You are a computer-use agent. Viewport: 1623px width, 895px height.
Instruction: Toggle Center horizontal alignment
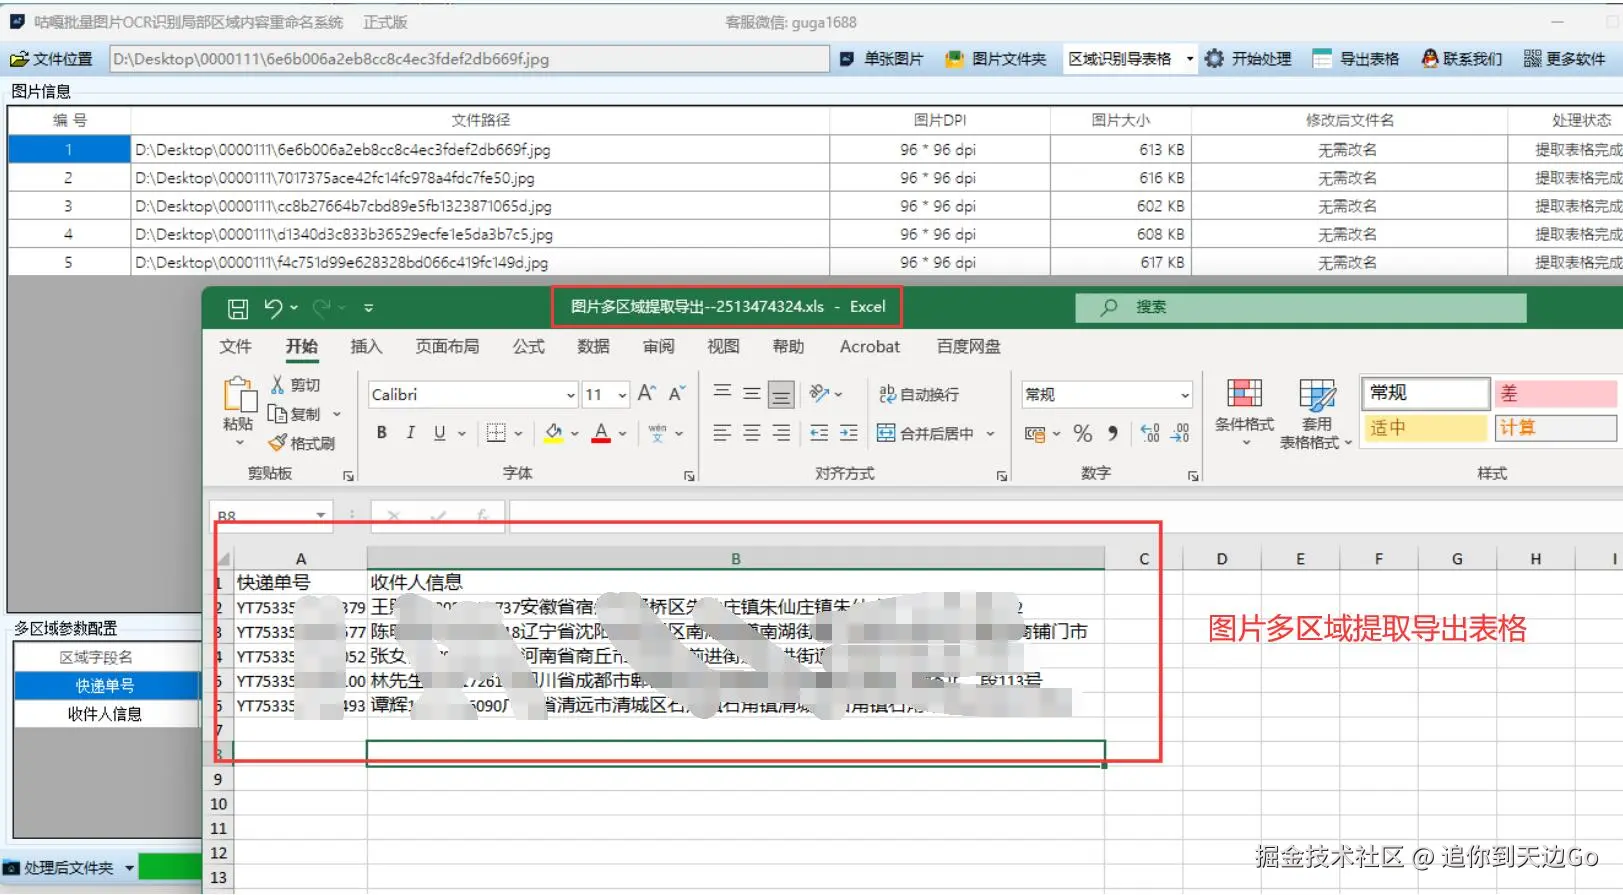pyautogui.click(x=752, y=433)
